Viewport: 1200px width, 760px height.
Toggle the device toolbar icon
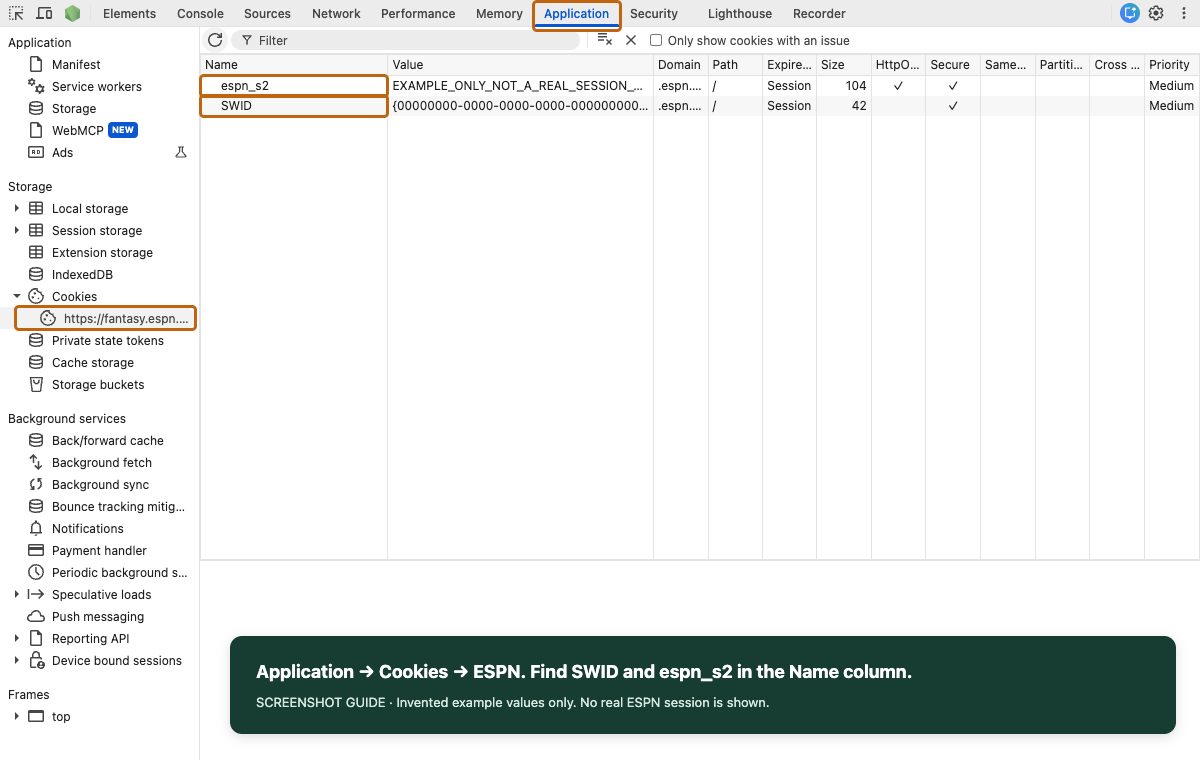[x=44, y=14]
